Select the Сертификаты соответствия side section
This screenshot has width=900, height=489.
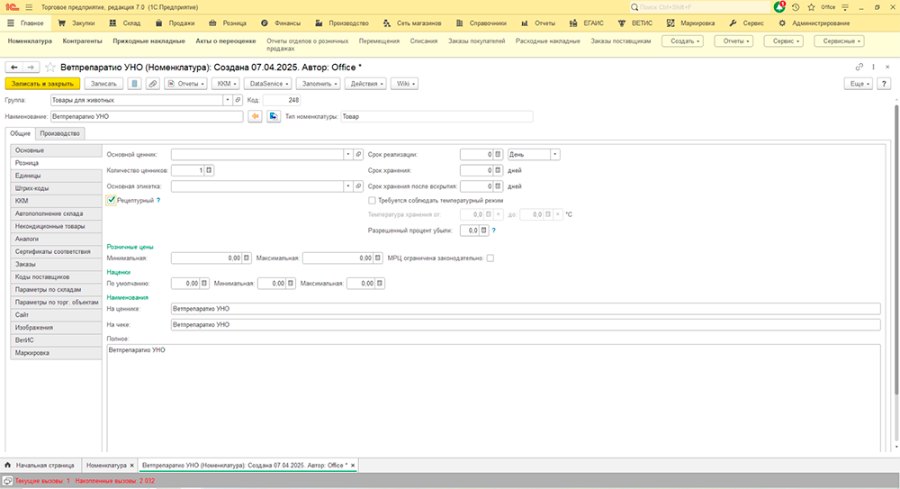click(56, 251)
